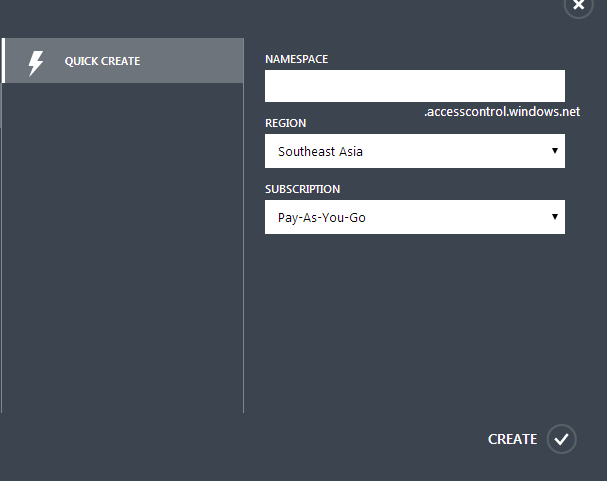Click the NAMESPACE field label

coord(297,59)
